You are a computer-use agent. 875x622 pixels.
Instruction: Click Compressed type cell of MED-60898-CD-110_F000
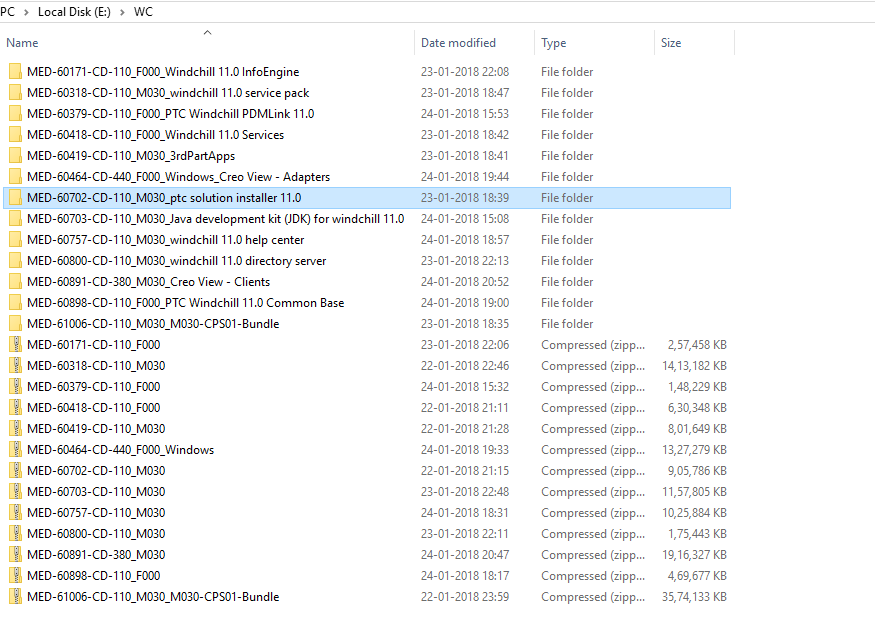[593, 576]
